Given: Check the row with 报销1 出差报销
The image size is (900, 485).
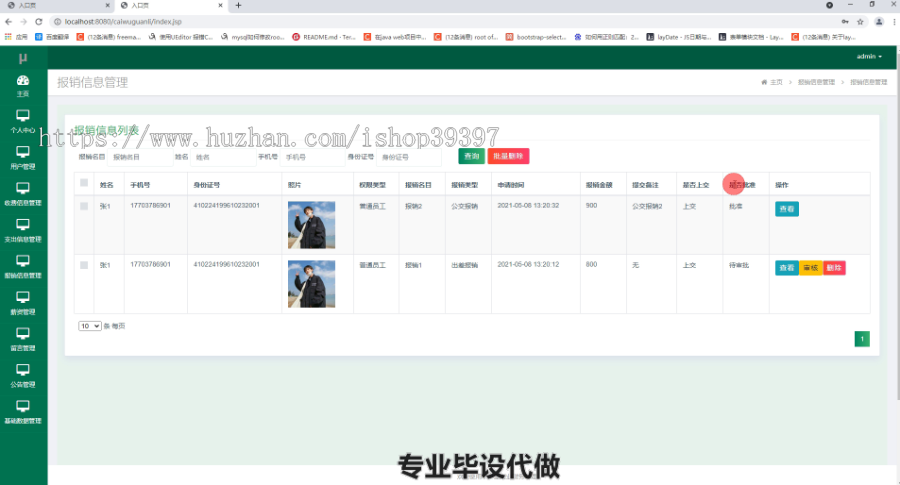Looking at the screenshot, I should point(84,265).
